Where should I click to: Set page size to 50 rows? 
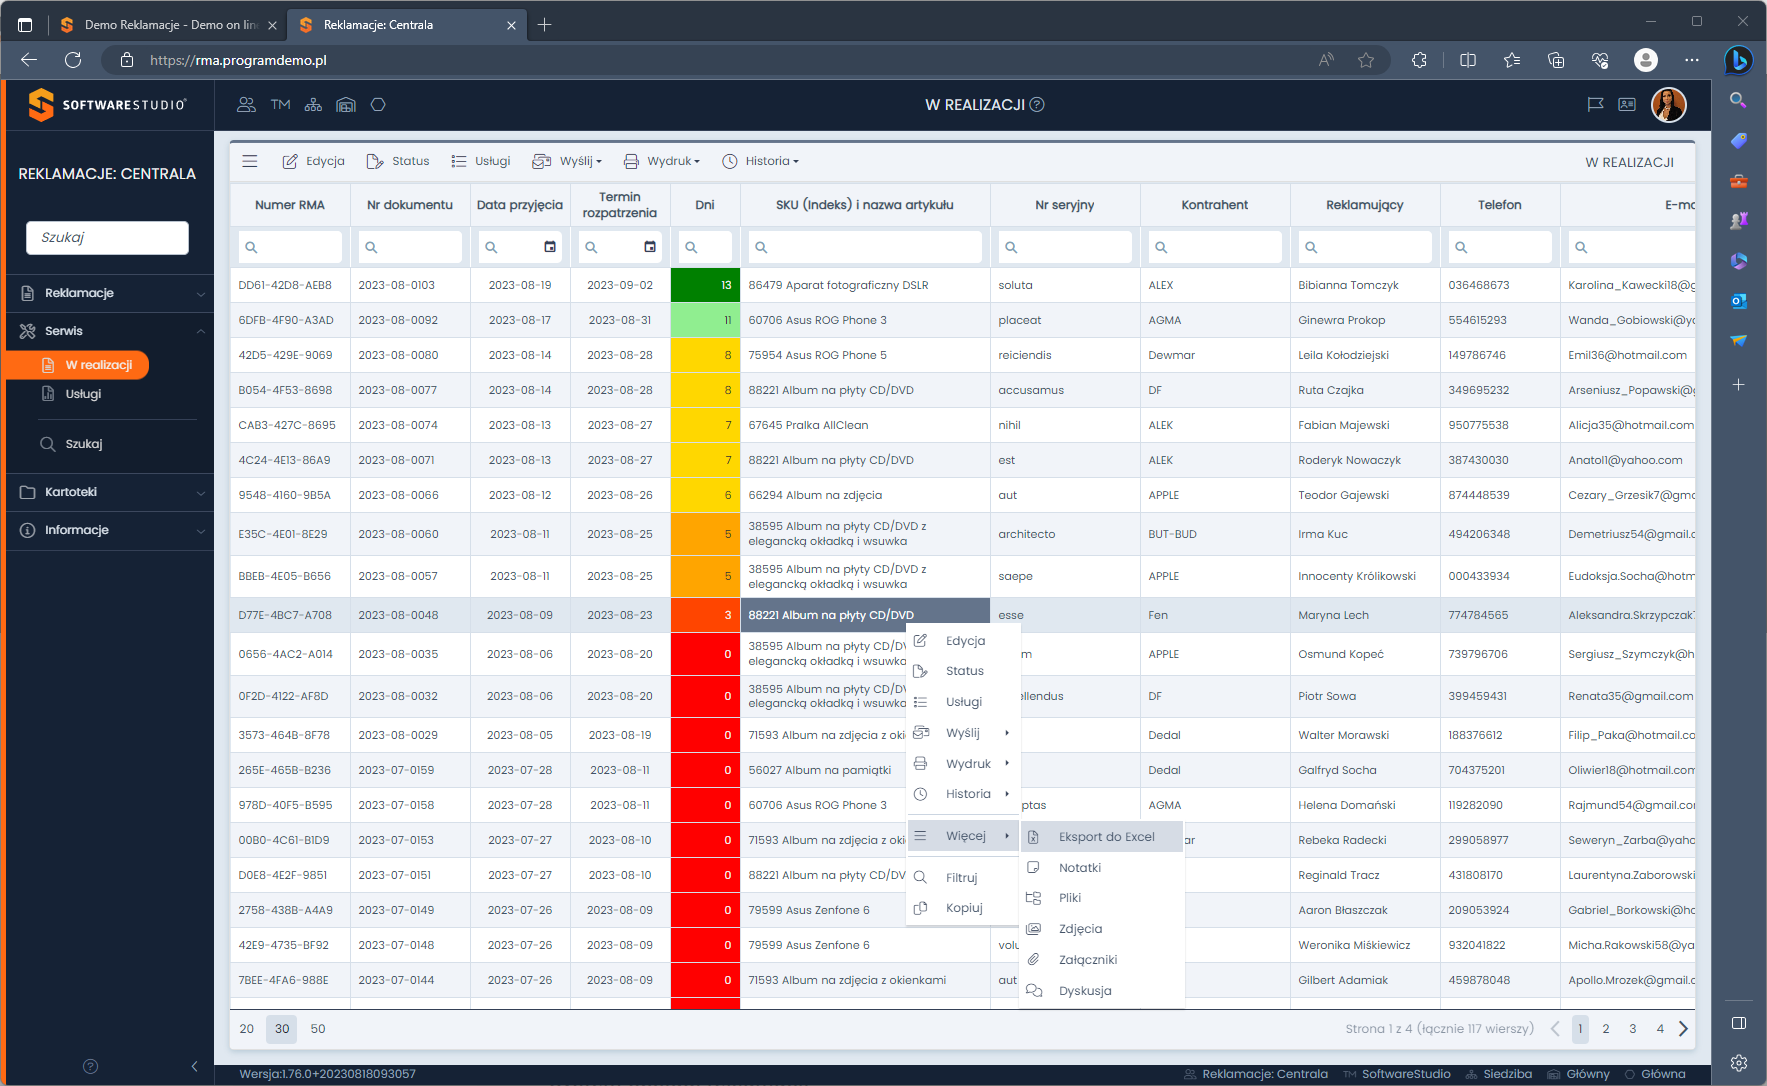pos(318,1029)
